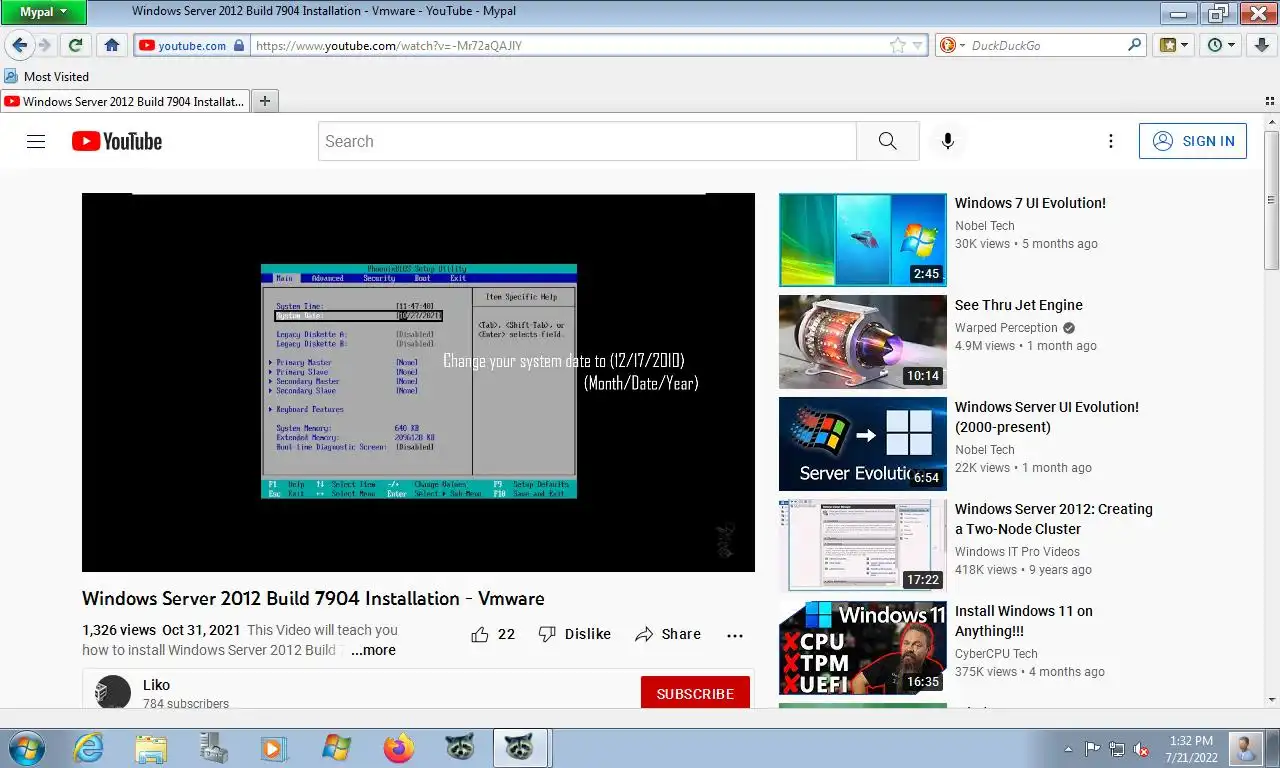
Task: Click the video player to play or pause
Action: point(418,382)
